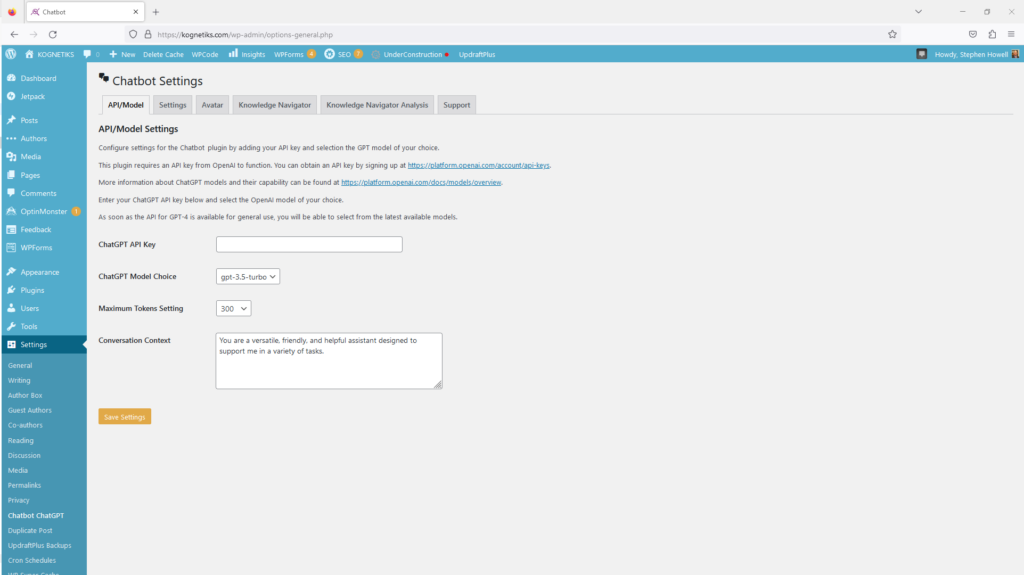Screen dimensions: 1024x575
Task: Open Discussion settings submenu
Action: 24,455
